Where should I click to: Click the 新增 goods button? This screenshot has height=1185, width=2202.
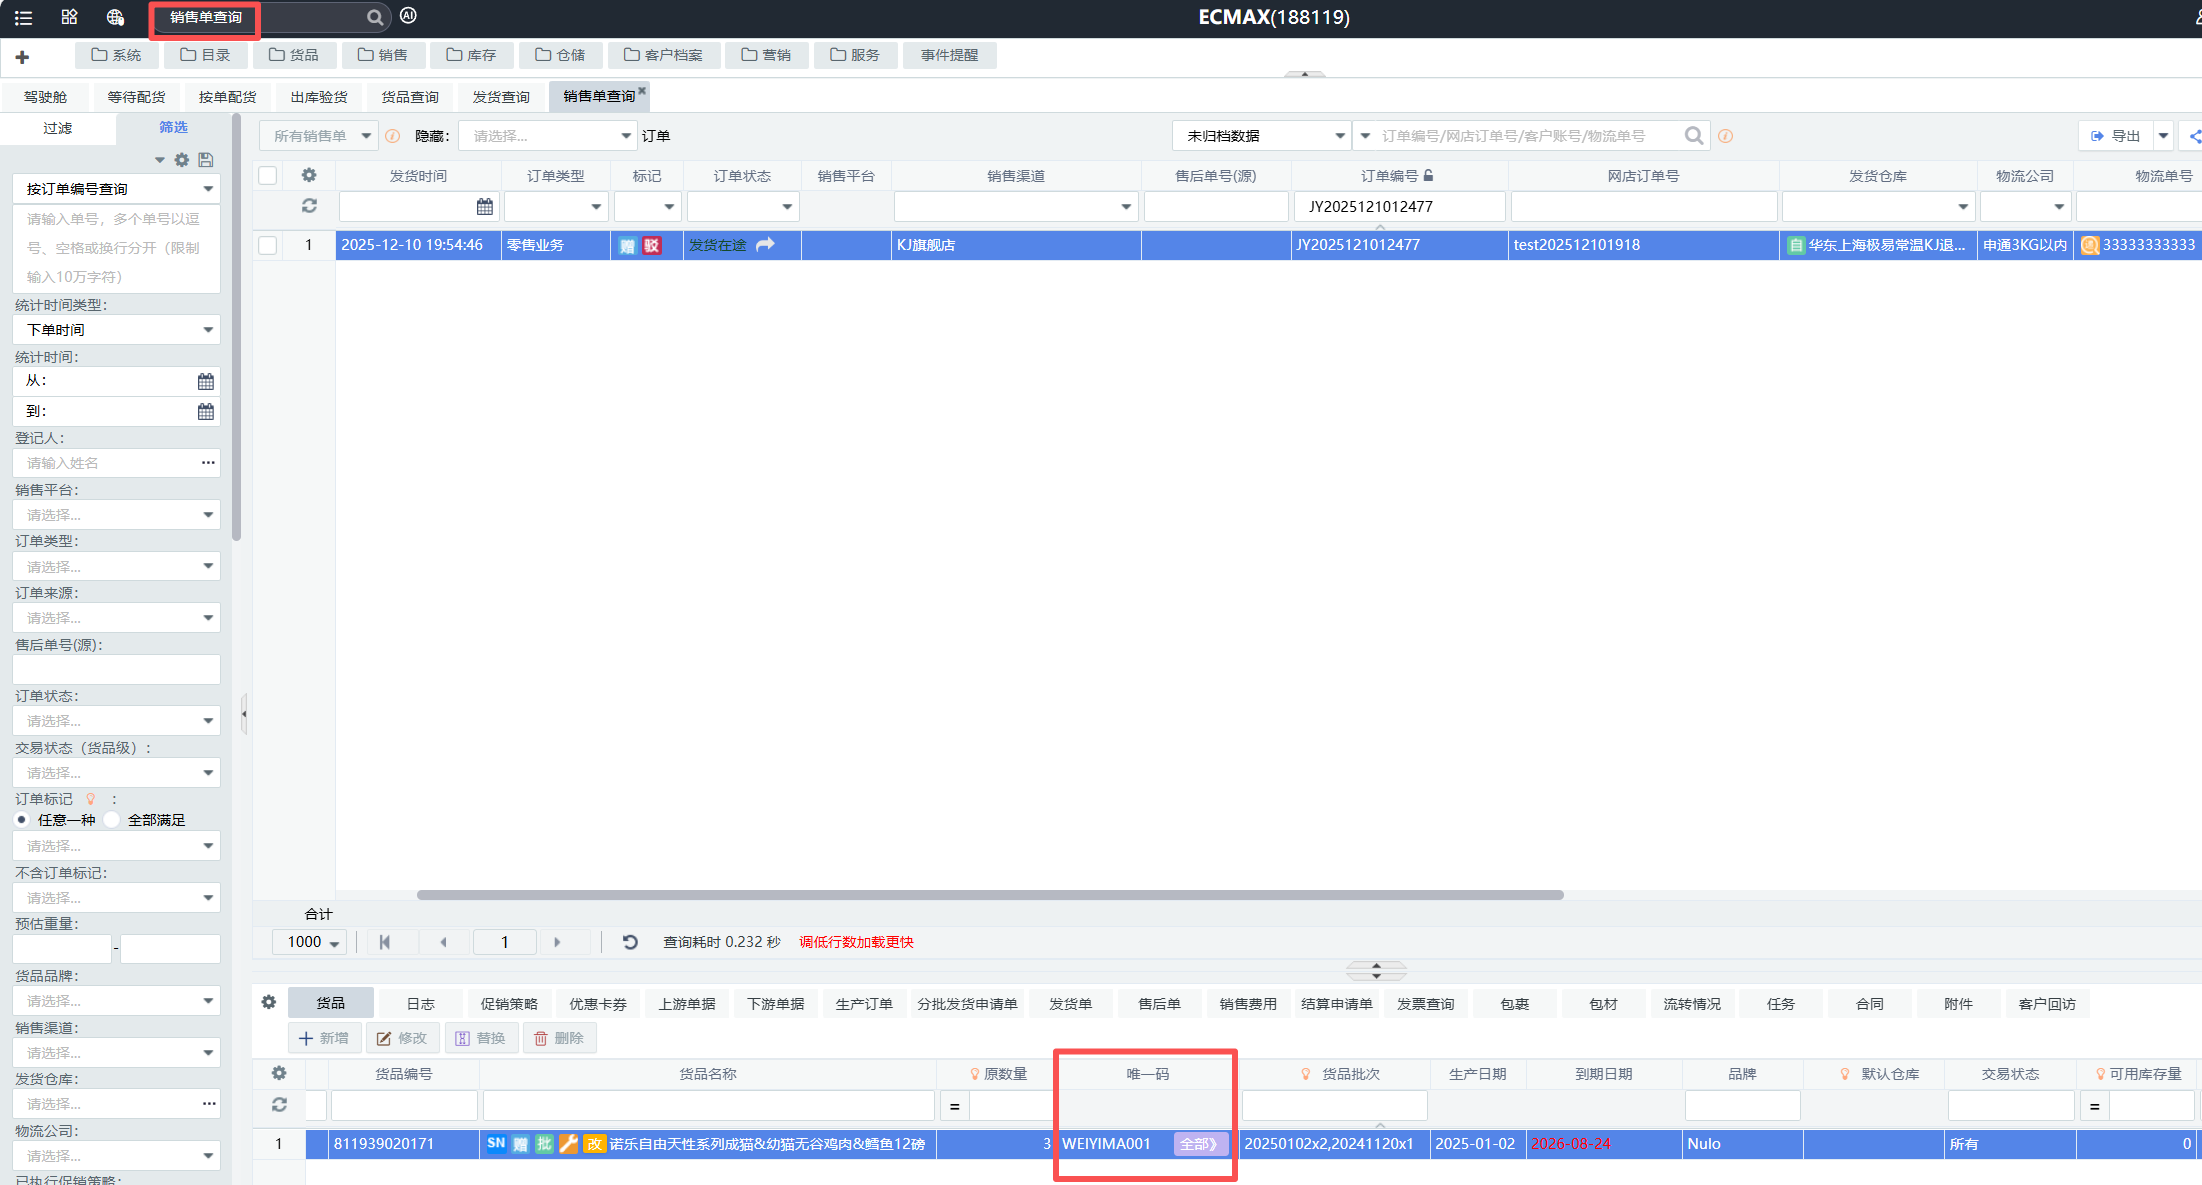[324, 1038]
